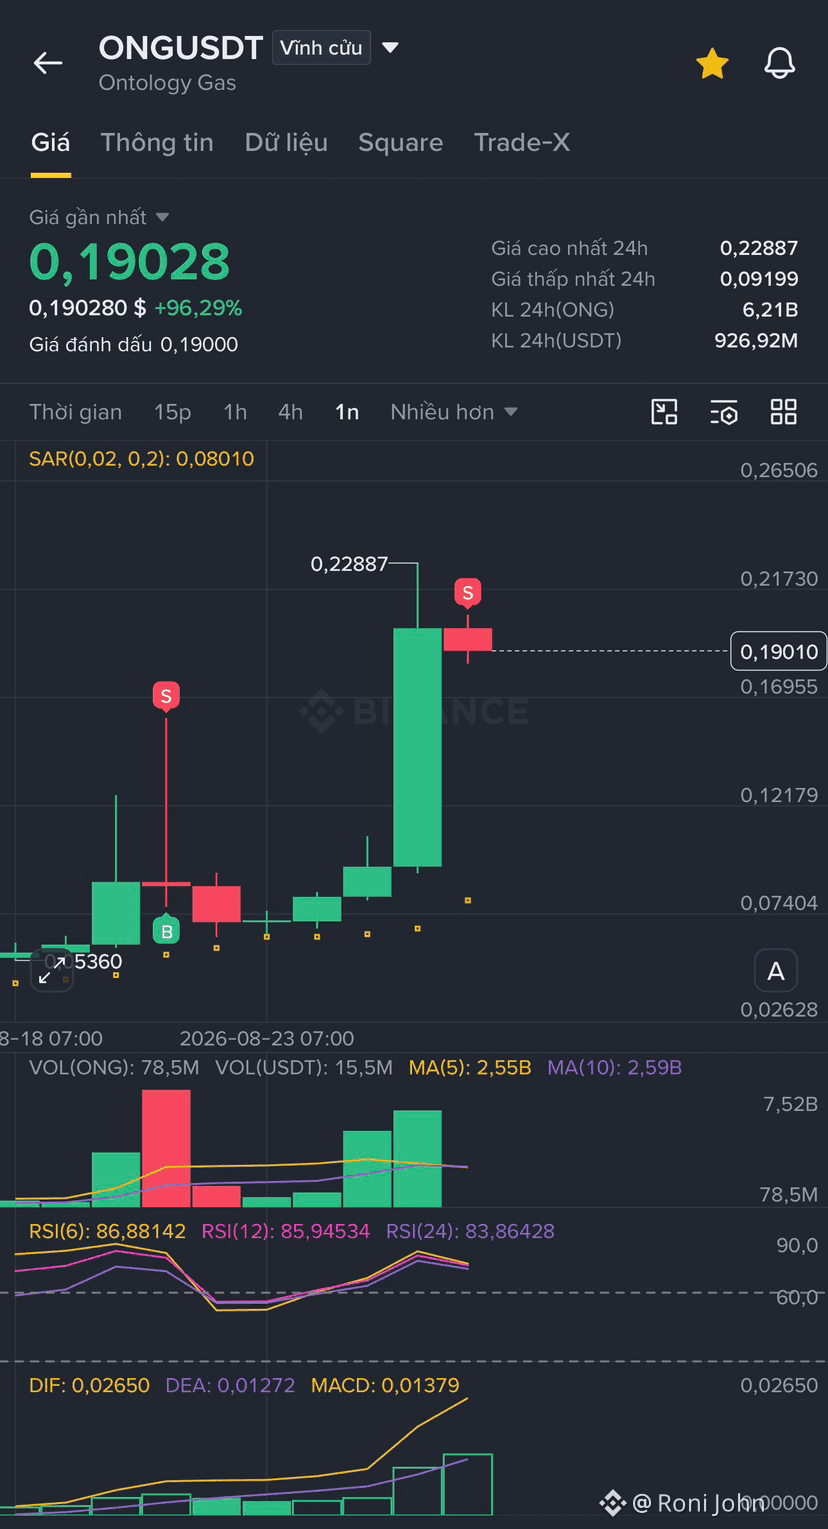Open the Trade-X tab
Screen dimensions: 828x1529
click(522, 143)
